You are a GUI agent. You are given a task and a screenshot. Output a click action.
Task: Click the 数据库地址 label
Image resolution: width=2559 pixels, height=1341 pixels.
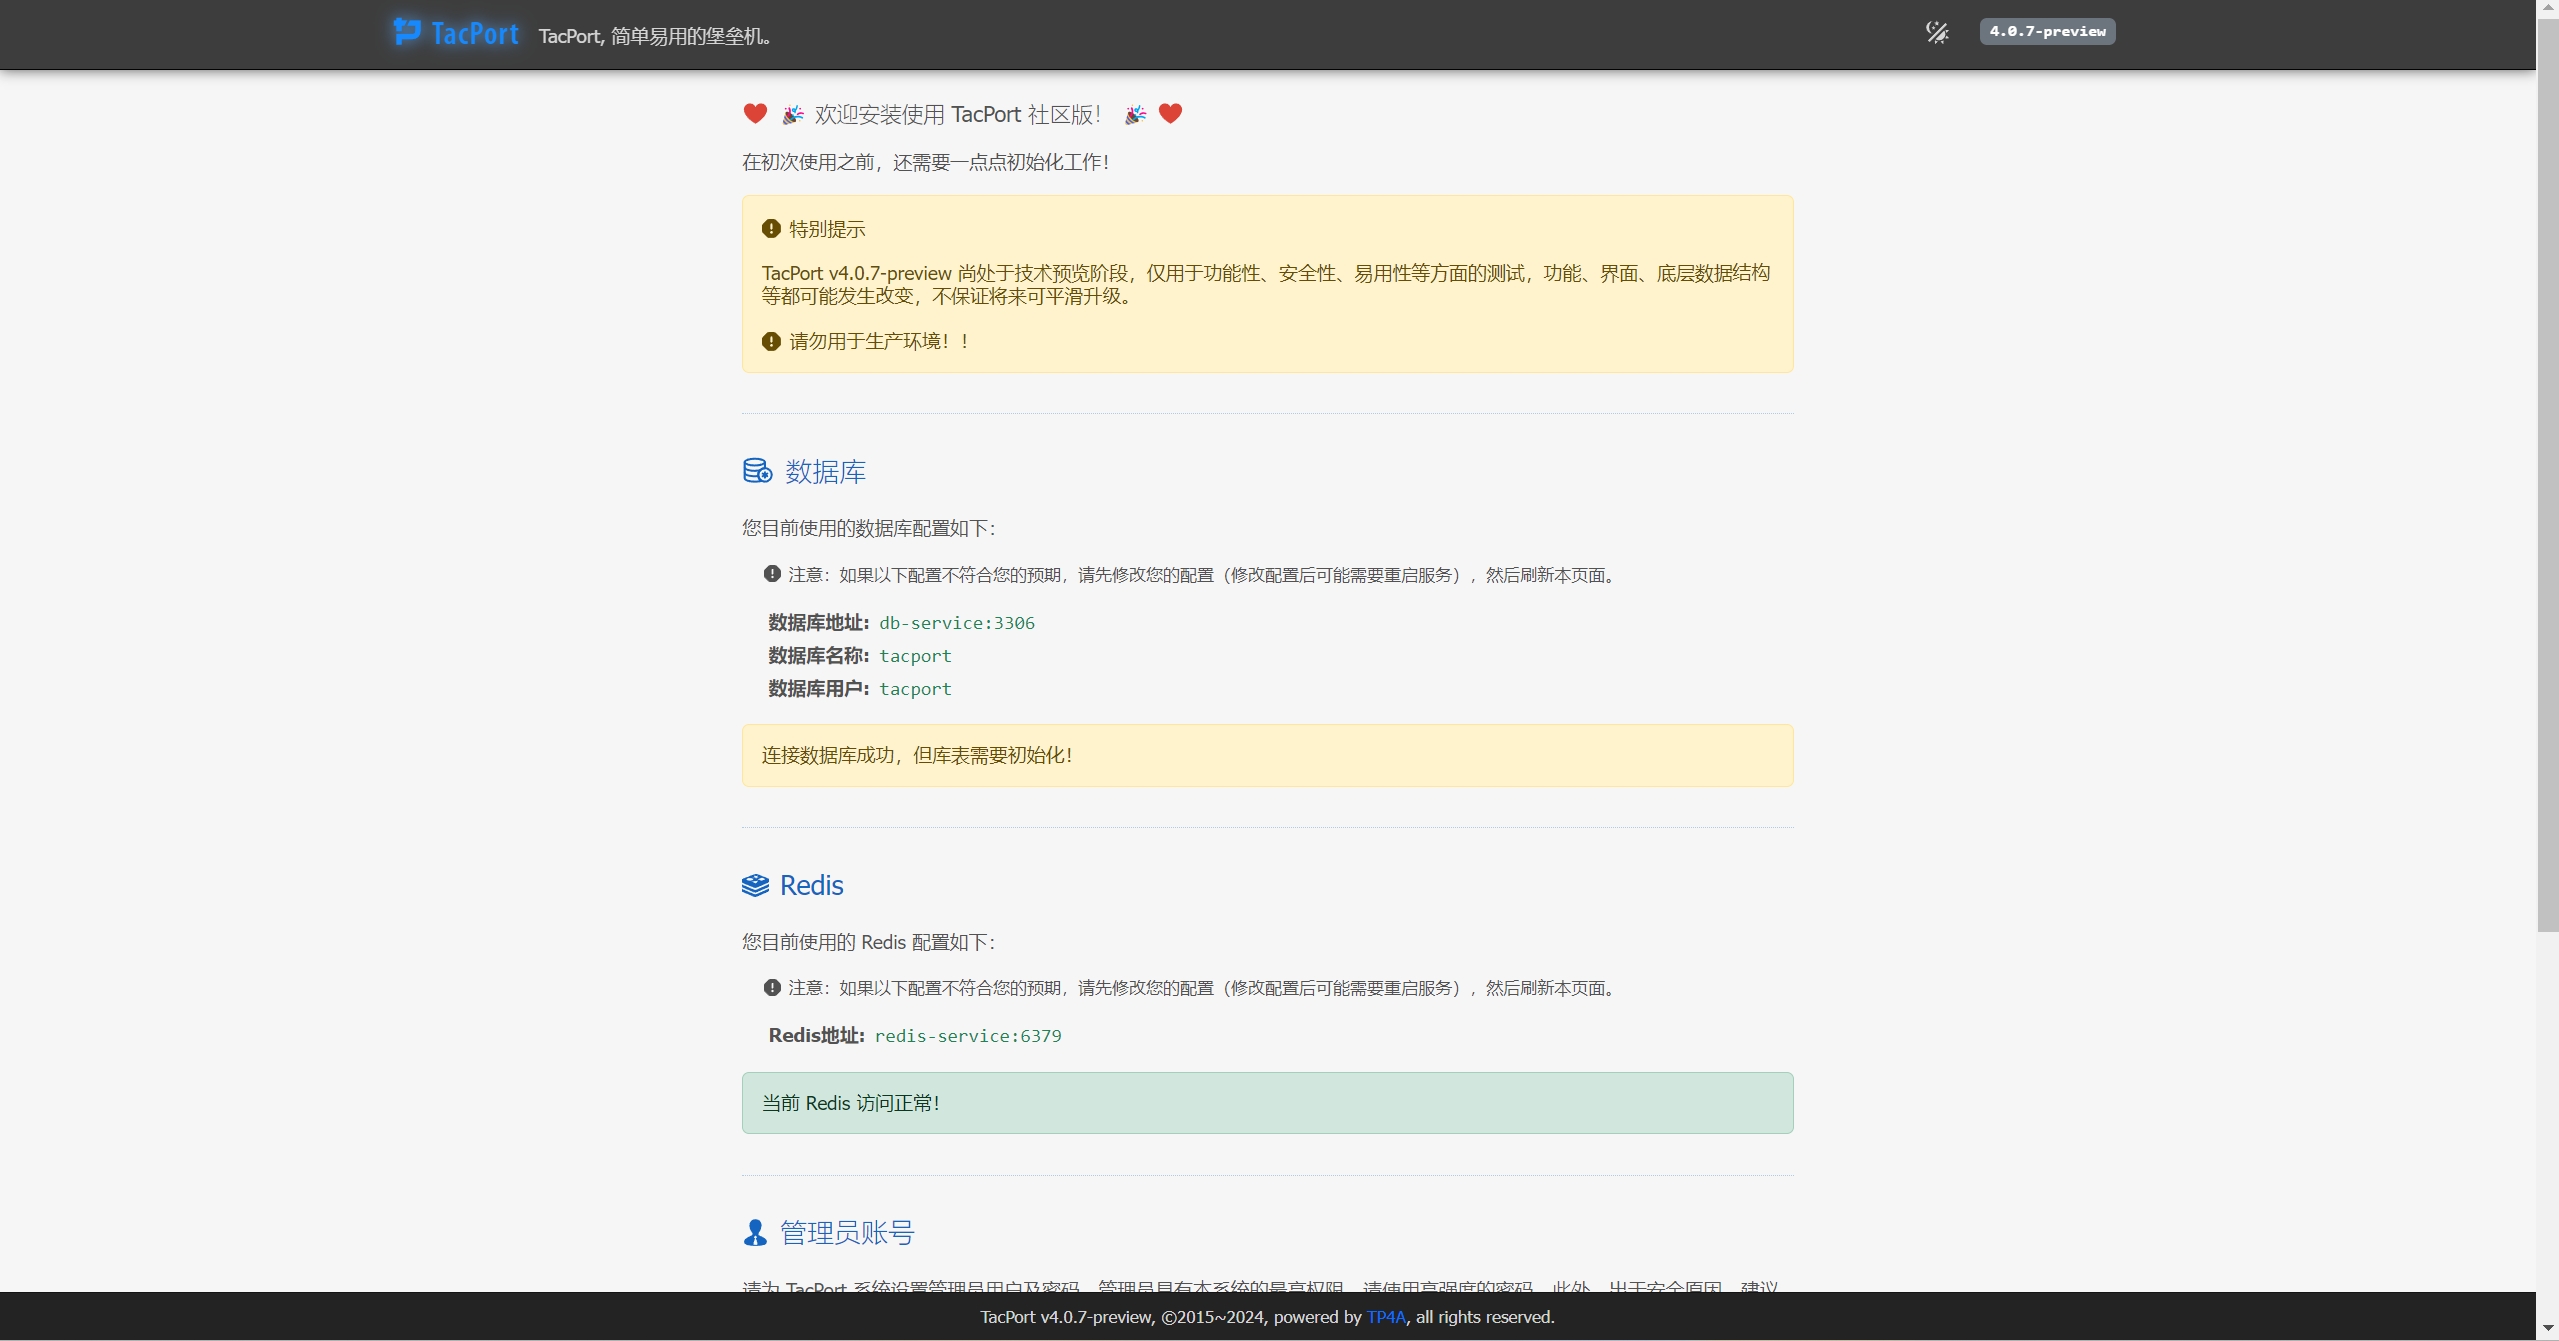coord(819,622)
